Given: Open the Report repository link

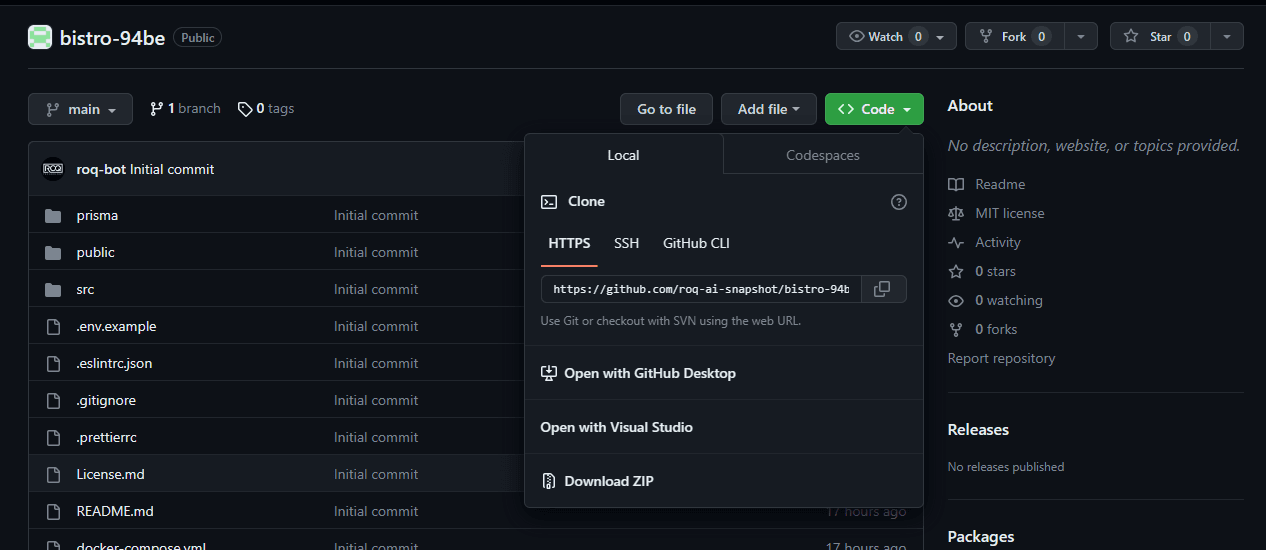Looking at the screenshot, I should click(1001, 358).
